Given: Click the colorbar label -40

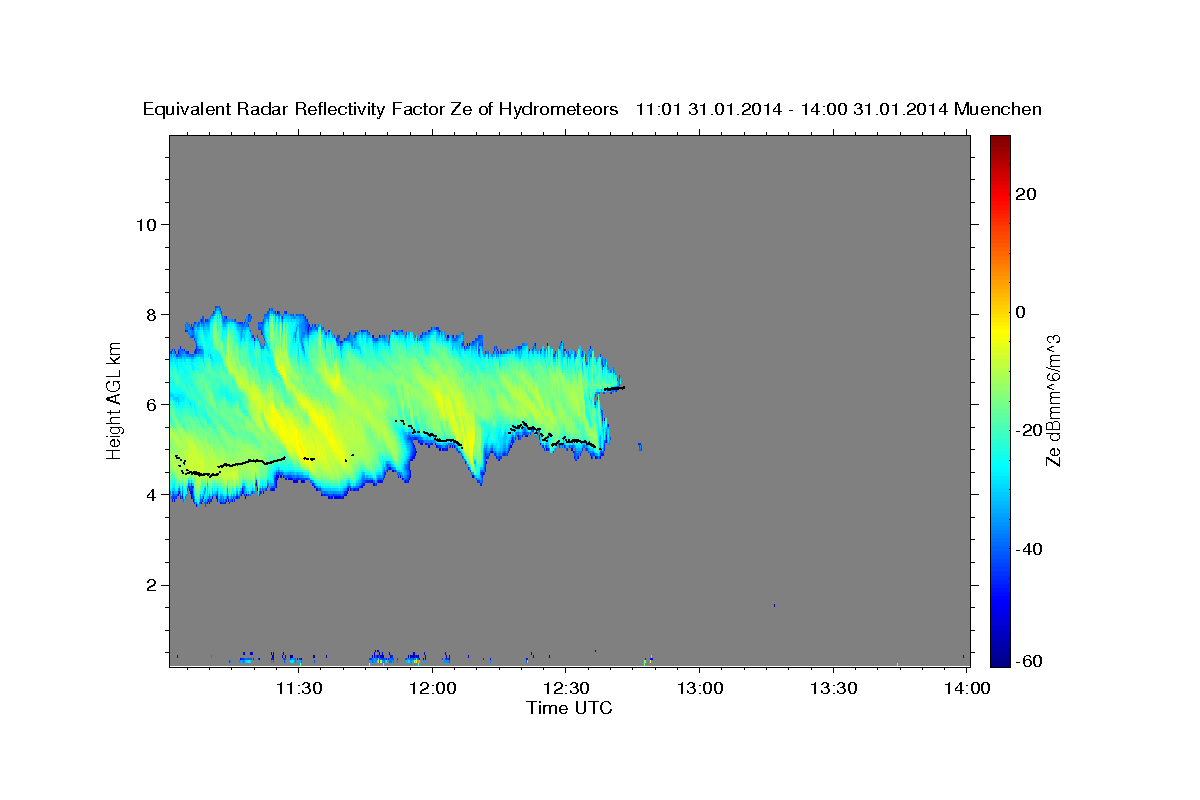Looking at the screenshot, I should pyautogui.click(x=1027, y=549).
